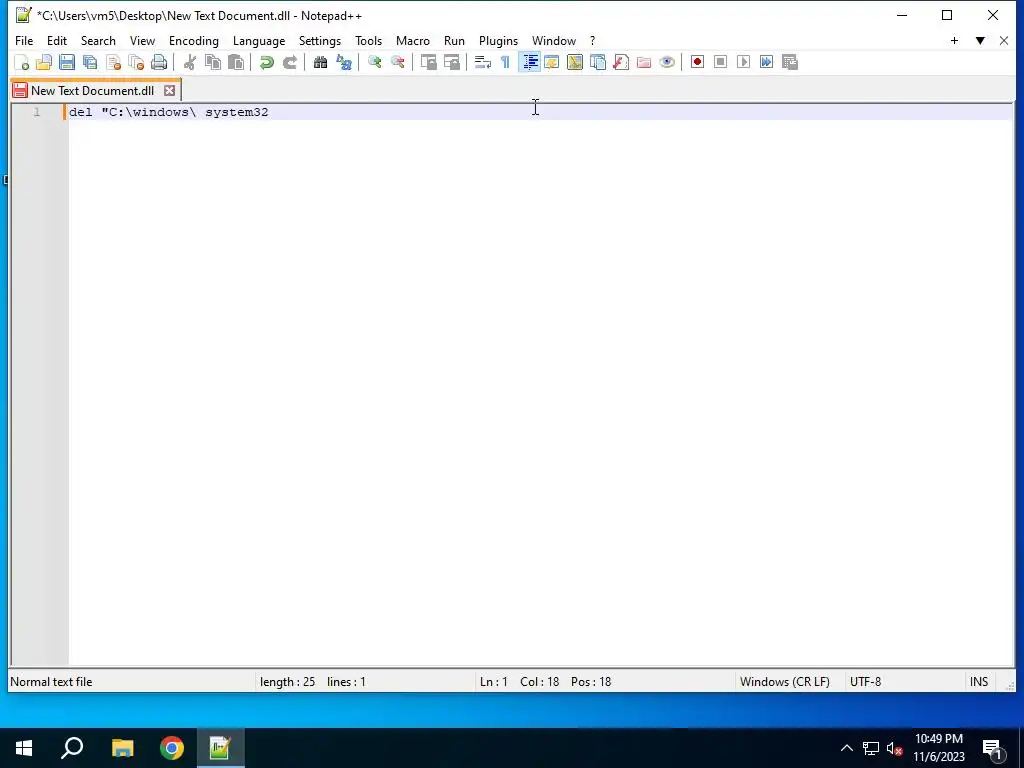Click the plus button in menu bar
Viewport: 1024px width, 768px height.
point(954,40)
